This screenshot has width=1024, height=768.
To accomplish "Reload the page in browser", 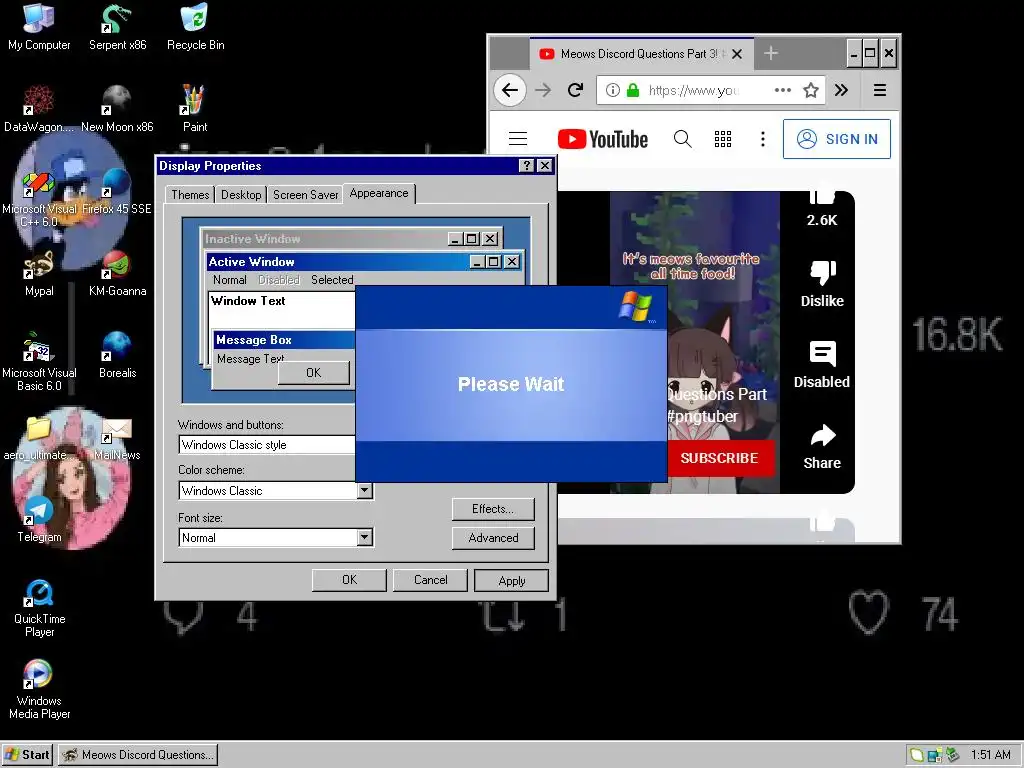I will pos(575,90).
